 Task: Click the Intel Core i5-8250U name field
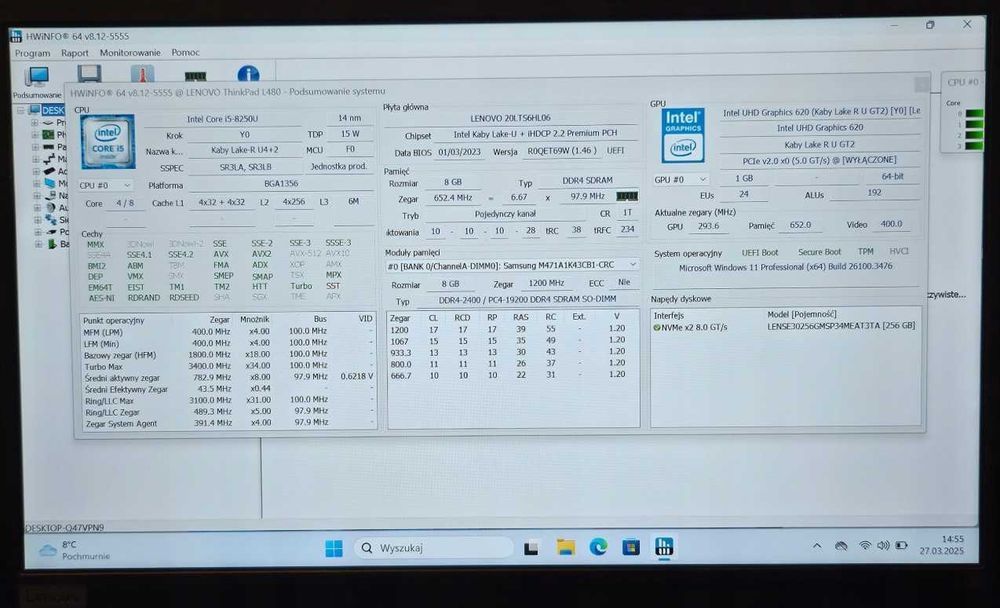point(222,119)
